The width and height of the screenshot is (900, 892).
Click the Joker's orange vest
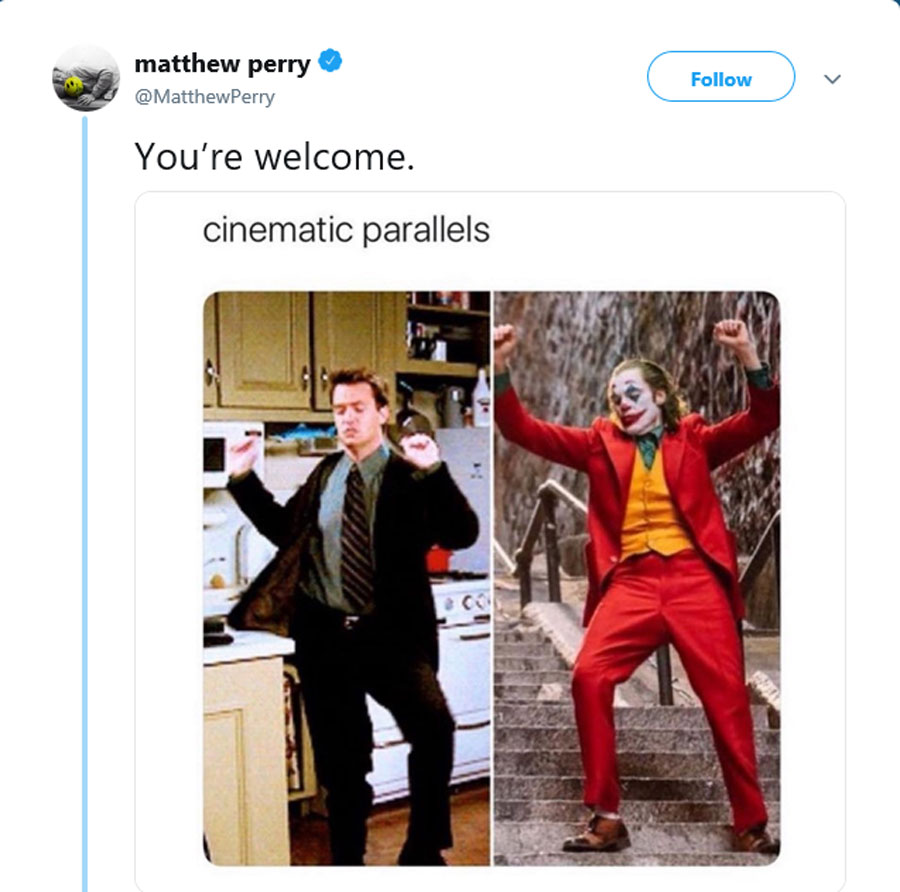(x=653, y=507)
